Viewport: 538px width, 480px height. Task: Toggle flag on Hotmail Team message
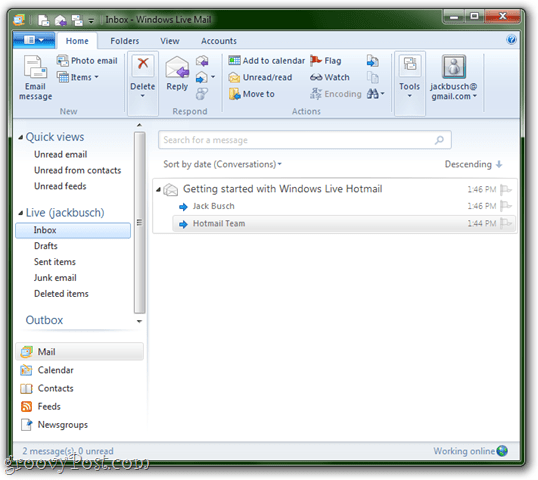click(x=506, y=223)
